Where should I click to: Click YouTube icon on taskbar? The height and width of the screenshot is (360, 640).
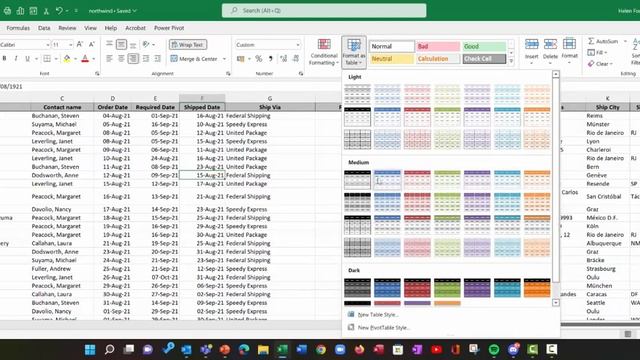tap(436, 349)
